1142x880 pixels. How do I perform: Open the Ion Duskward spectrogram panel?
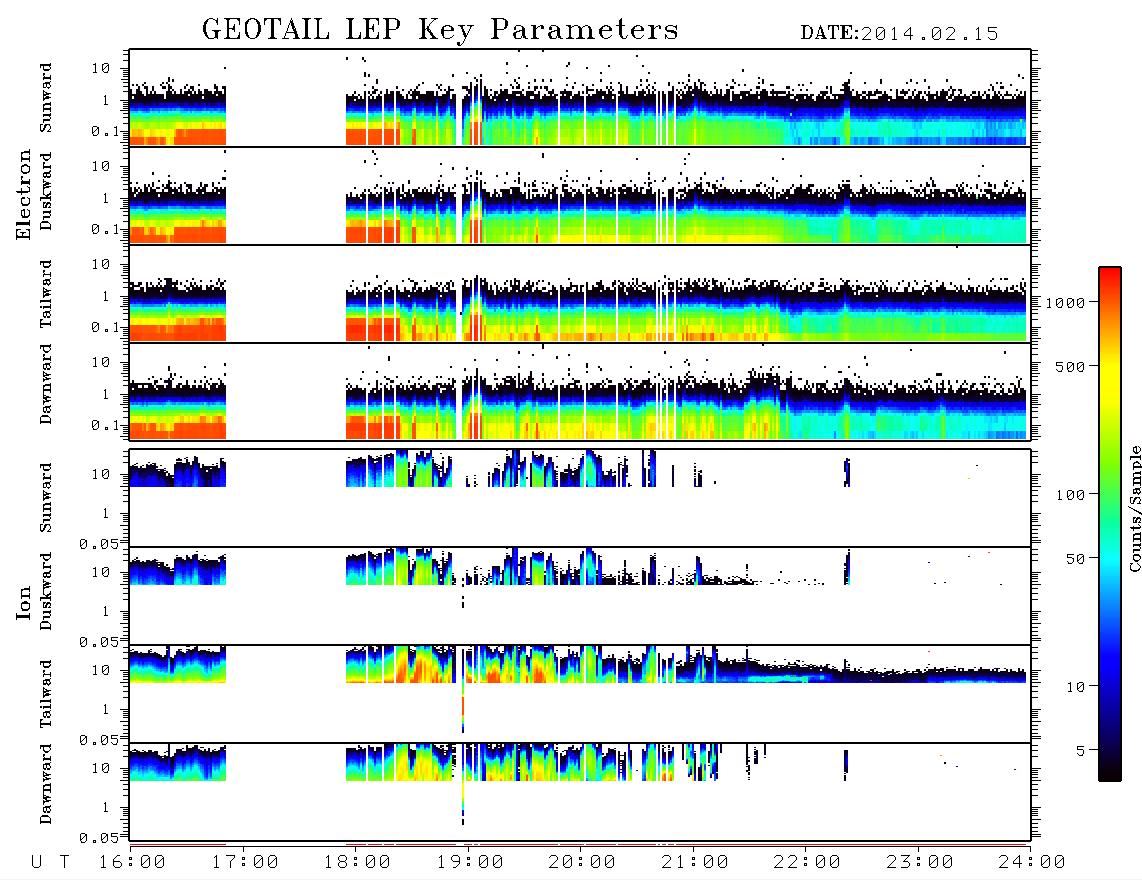pyautogui.click(x=580, y=595)
